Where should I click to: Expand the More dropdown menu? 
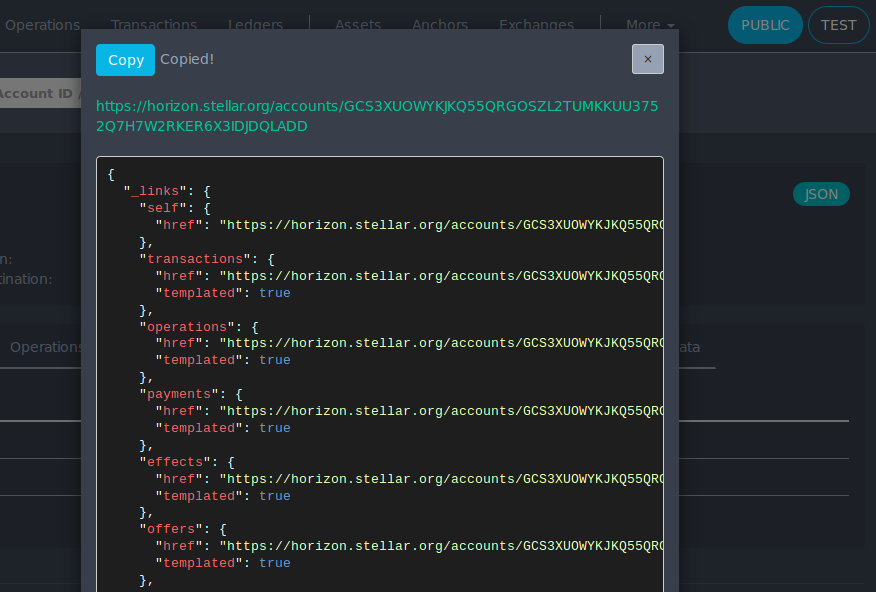(650, 25)
